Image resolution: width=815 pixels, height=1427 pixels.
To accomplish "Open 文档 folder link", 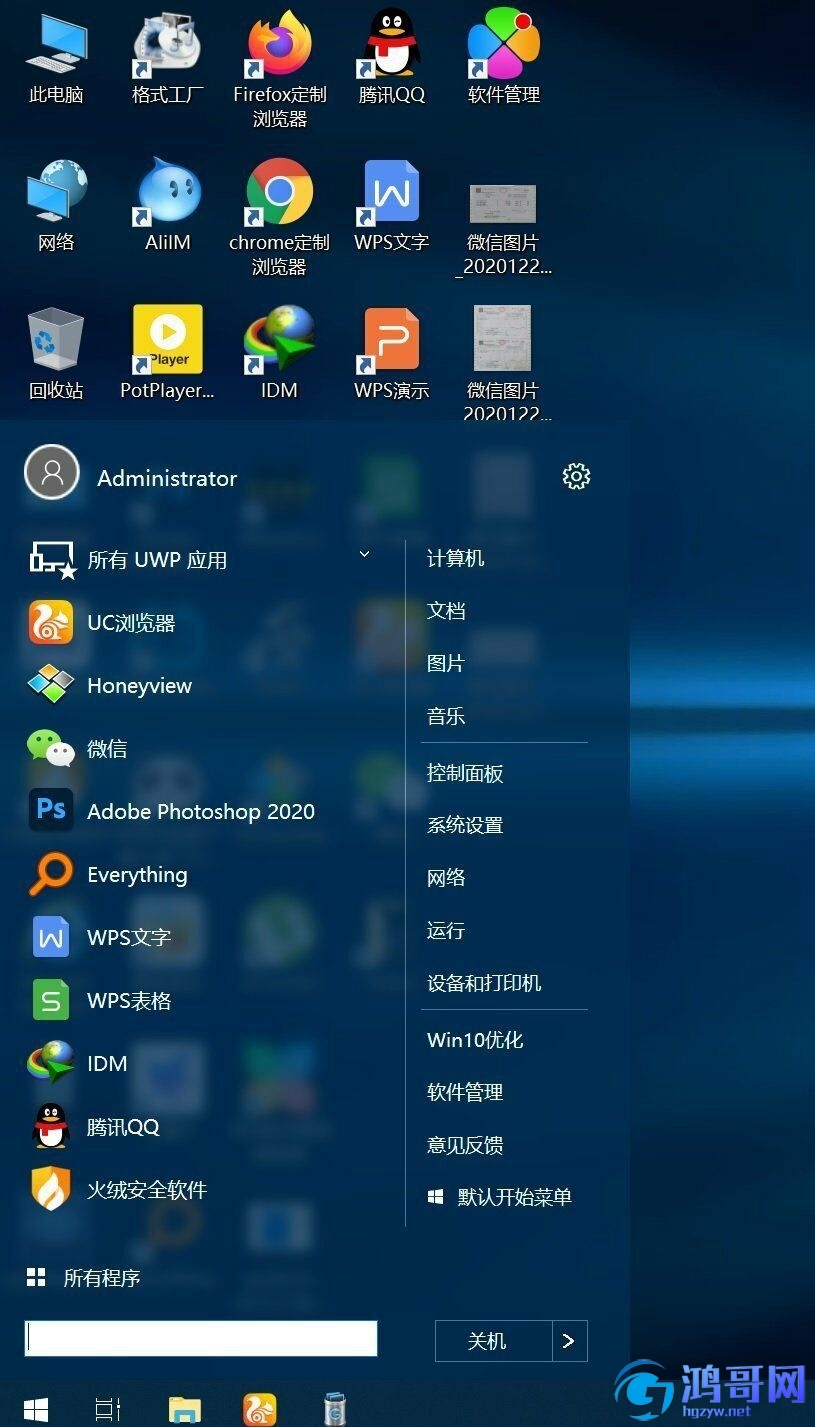I will (x=446, y=610).
